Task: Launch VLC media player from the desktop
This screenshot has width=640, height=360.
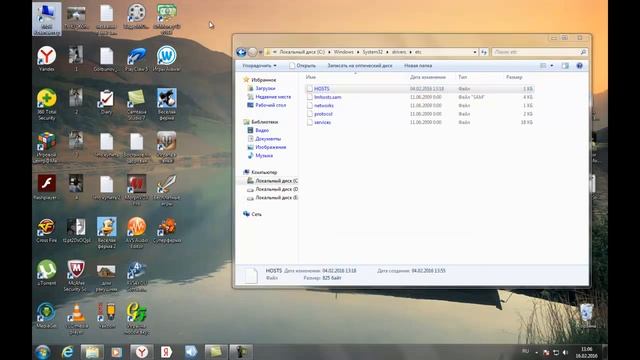Action: [x=76, y=318]
